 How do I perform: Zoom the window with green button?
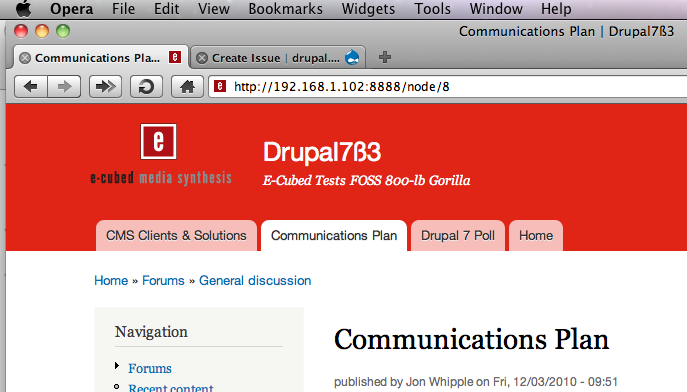pos(63,31)
